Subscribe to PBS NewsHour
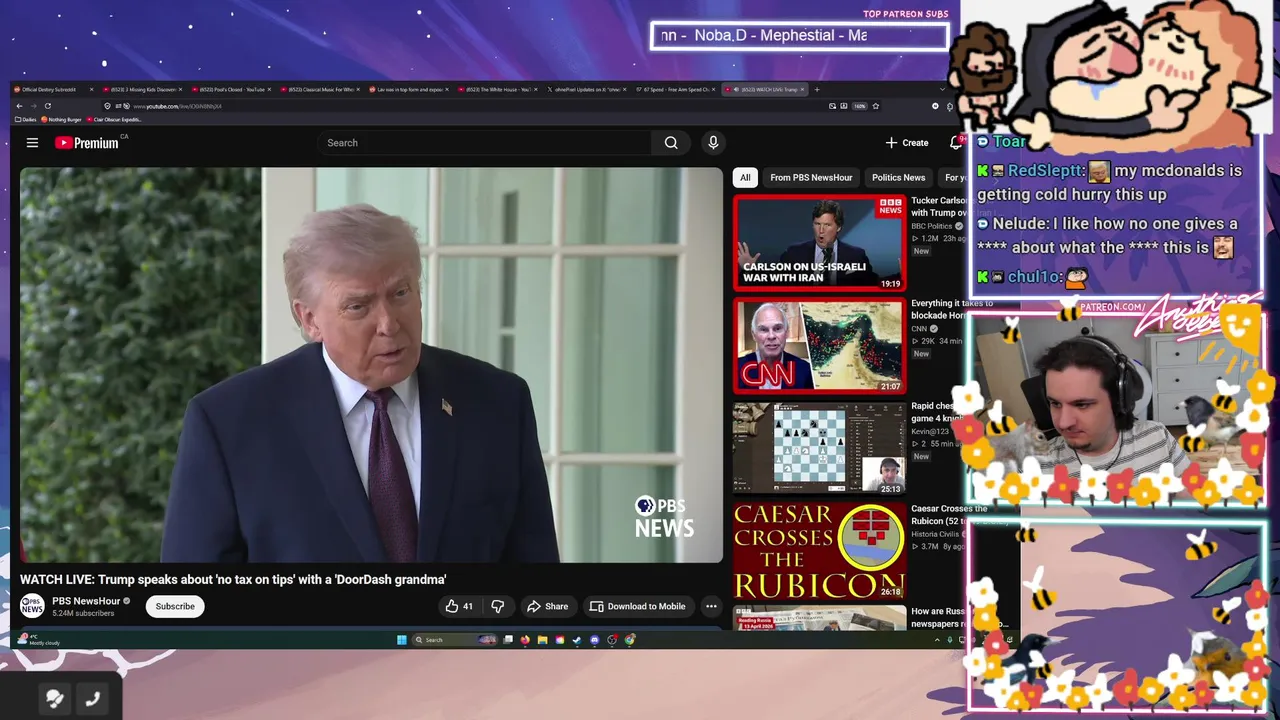 click(175, 606)
